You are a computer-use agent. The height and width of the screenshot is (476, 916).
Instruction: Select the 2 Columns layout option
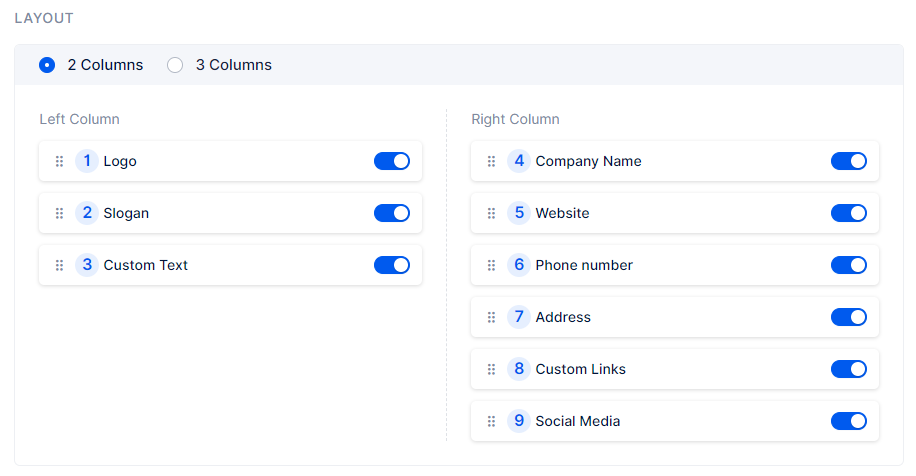click(x=47, y=65)
